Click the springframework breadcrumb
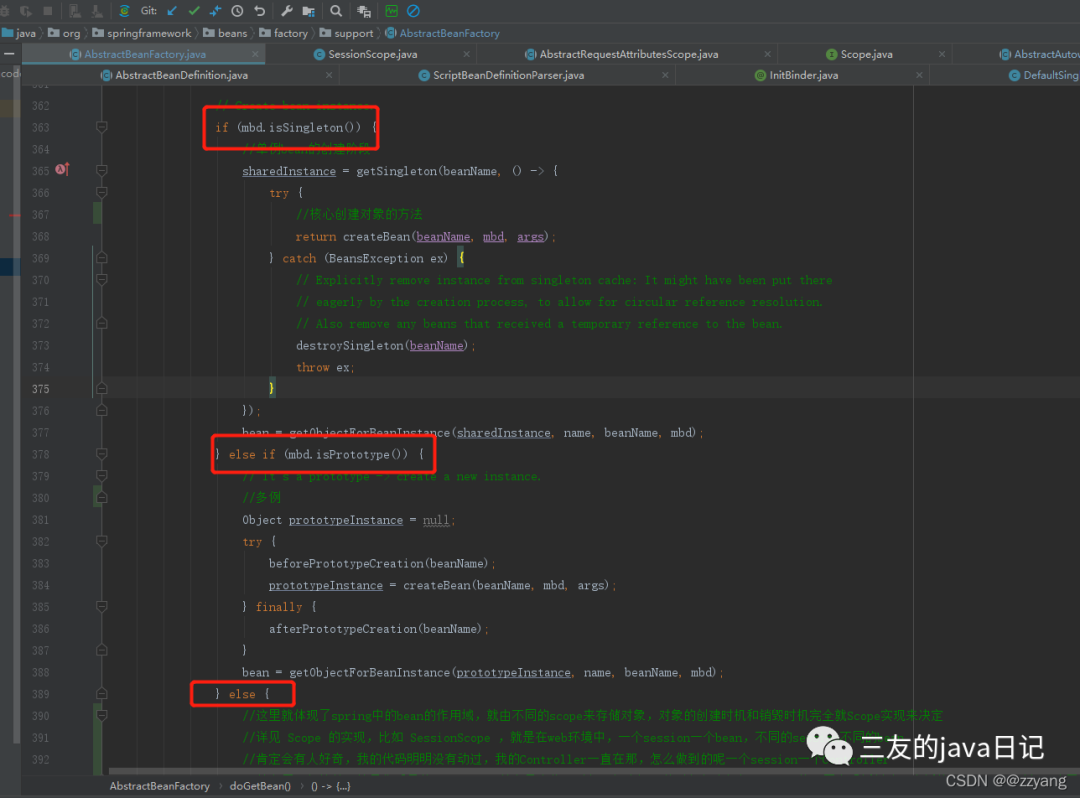Viewport: 1080px width, 798px height. click(x=142, y=33)
